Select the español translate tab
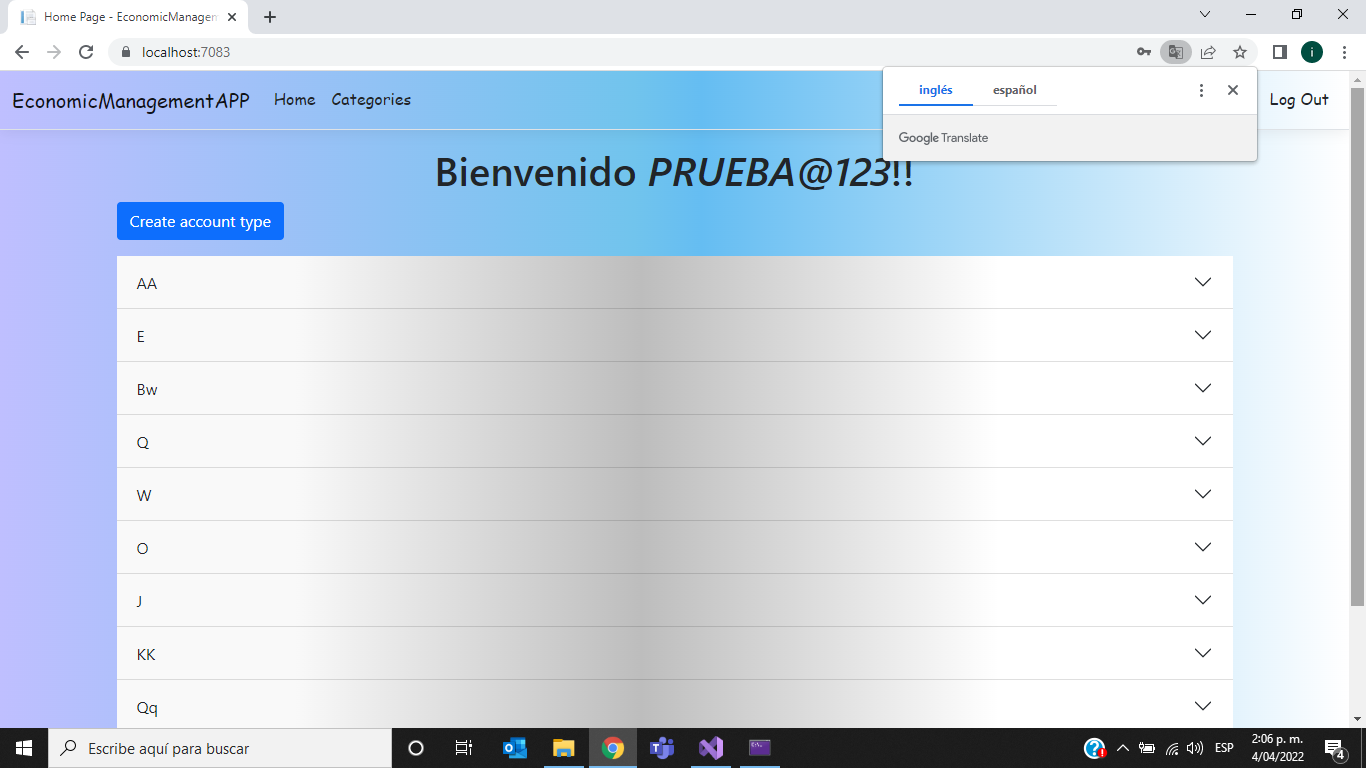The width and height of the screenshot is (1366, 768). (1015, 90)
